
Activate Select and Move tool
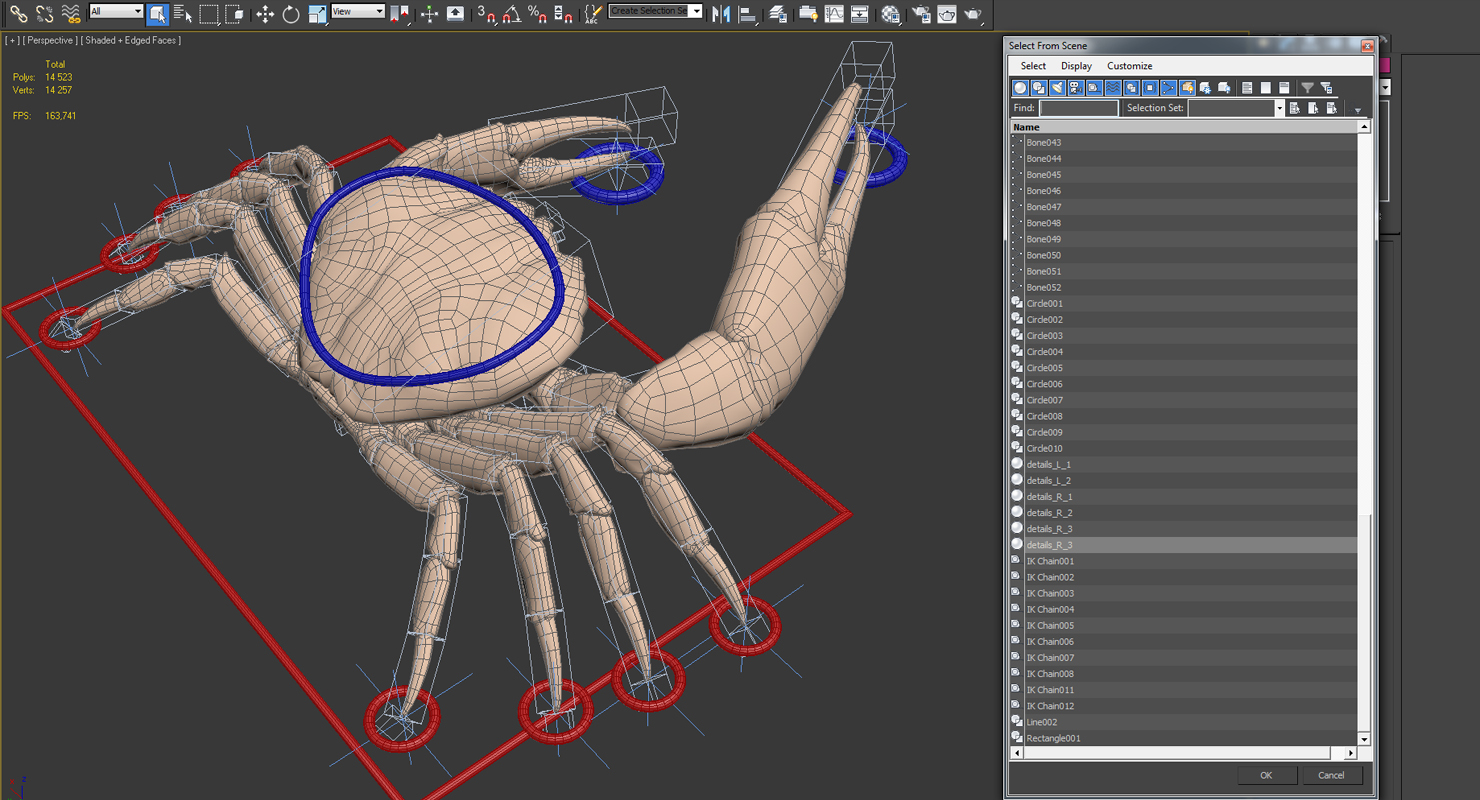(265, 14)
